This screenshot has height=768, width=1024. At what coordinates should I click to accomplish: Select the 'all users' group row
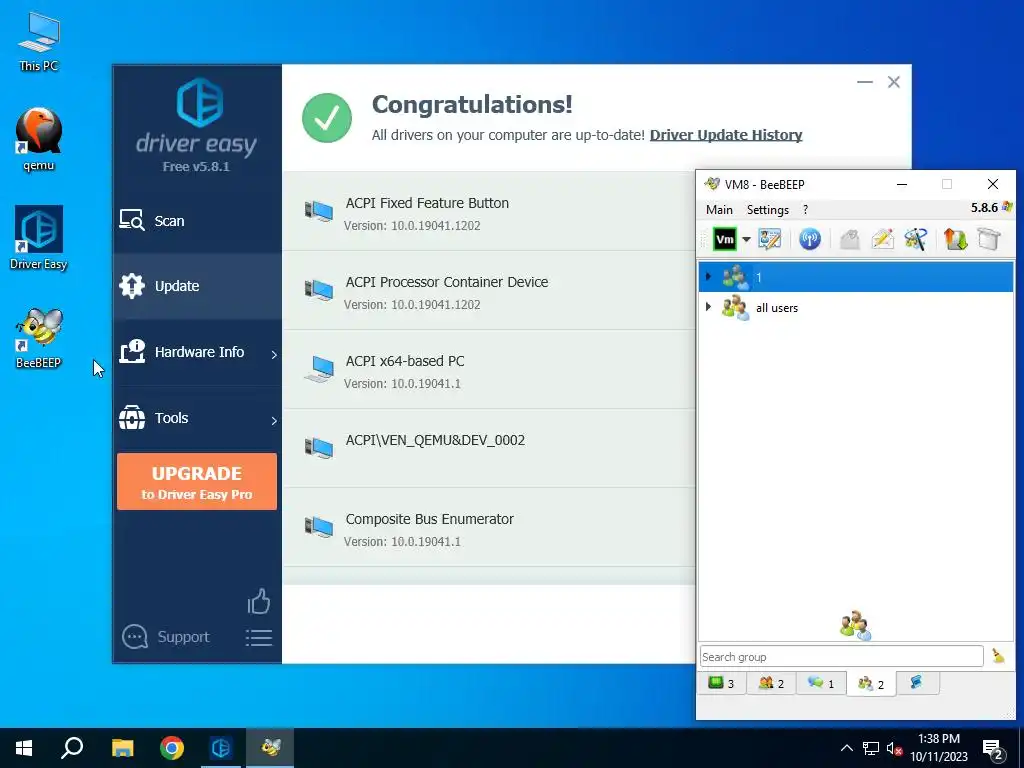tap(856, 308)
